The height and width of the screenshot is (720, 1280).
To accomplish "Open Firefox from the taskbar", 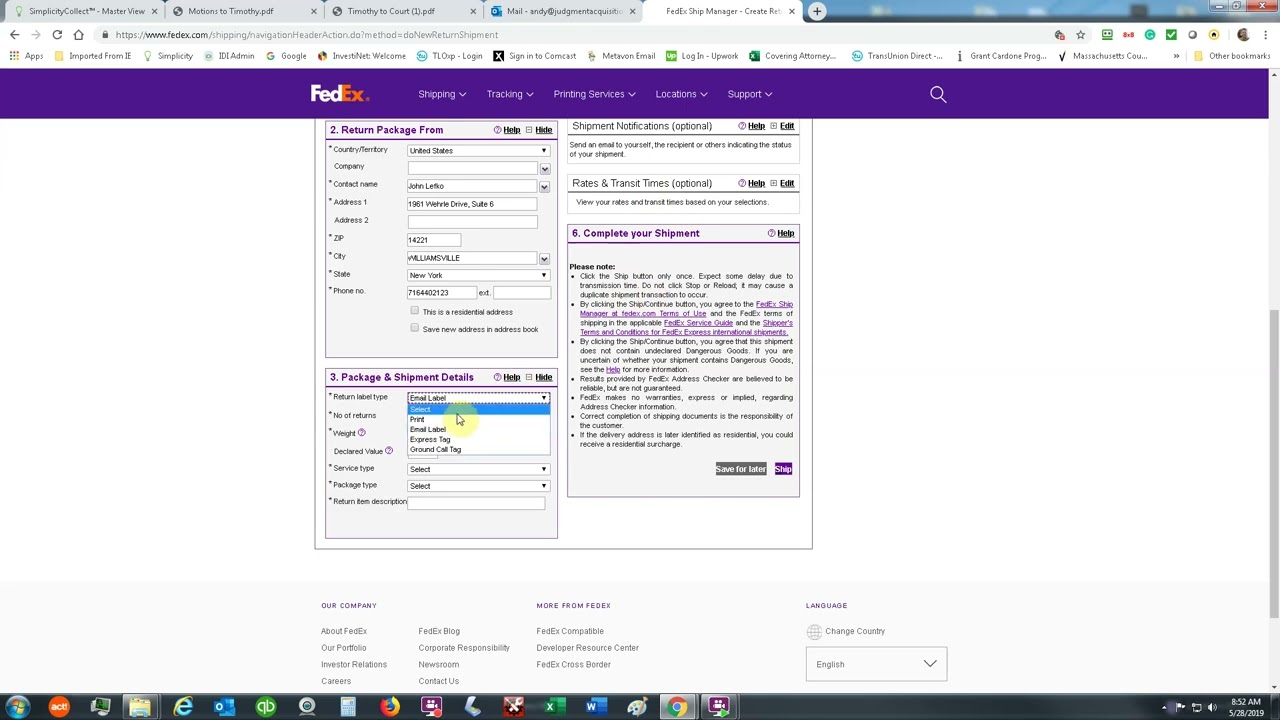I will [389, 707].
